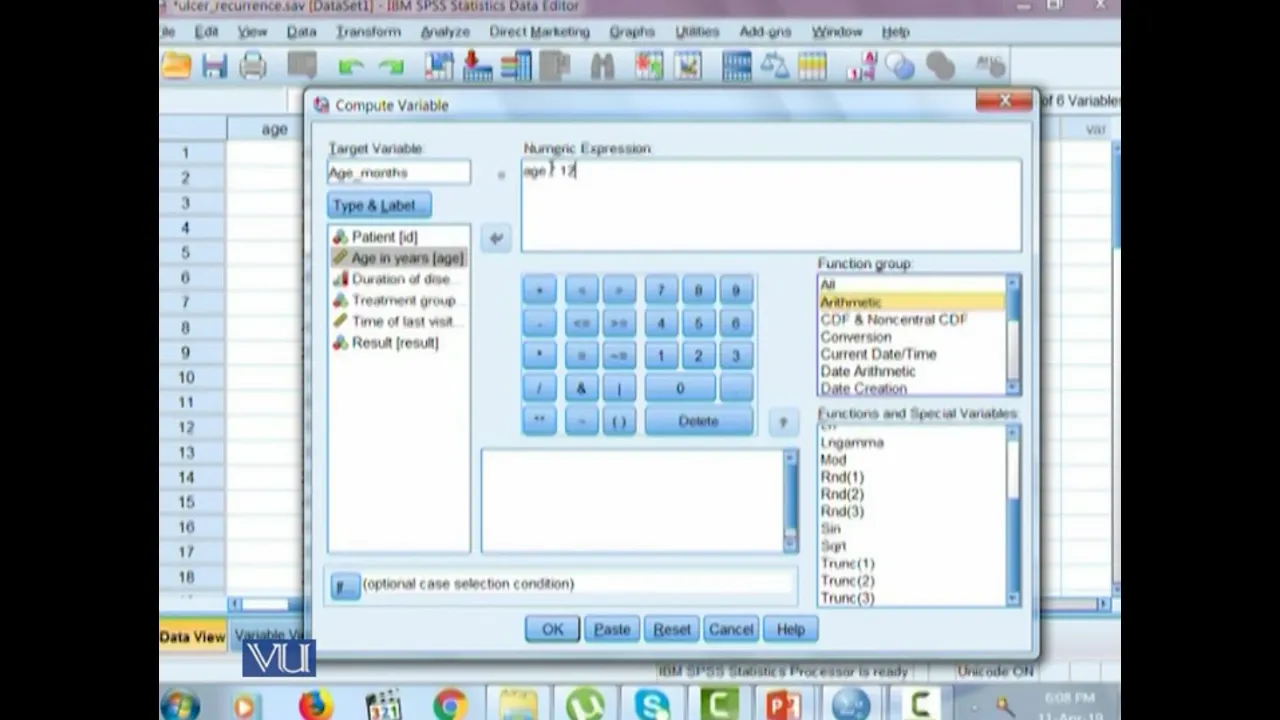Move variable with arrow button into expression
The width and height of the screenshot is (1280, 720).
click(496, 238)
